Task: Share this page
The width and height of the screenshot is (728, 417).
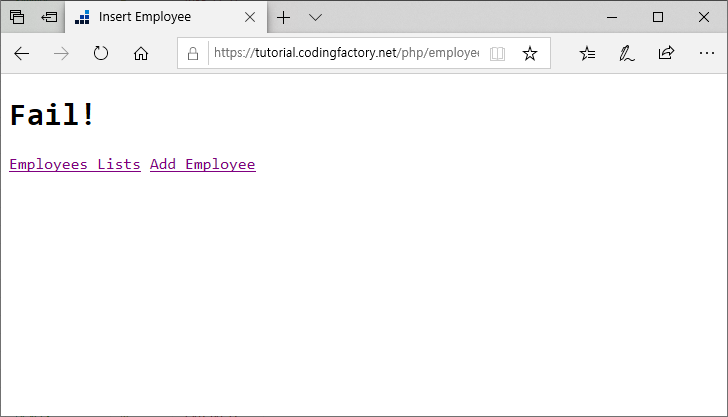Action: [x=666, y=53]
